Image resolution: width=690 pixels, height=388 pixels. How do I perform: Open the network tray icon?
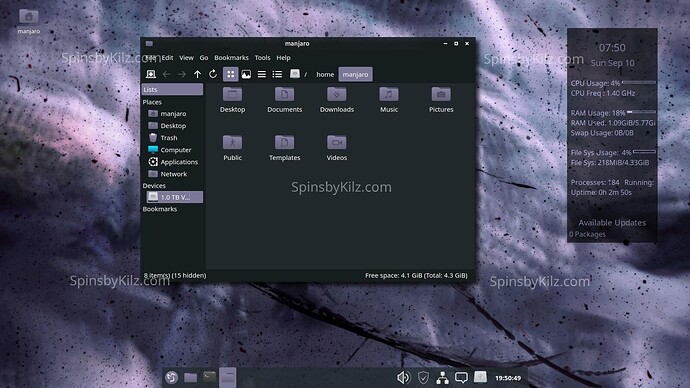click(x=442, y=377)
